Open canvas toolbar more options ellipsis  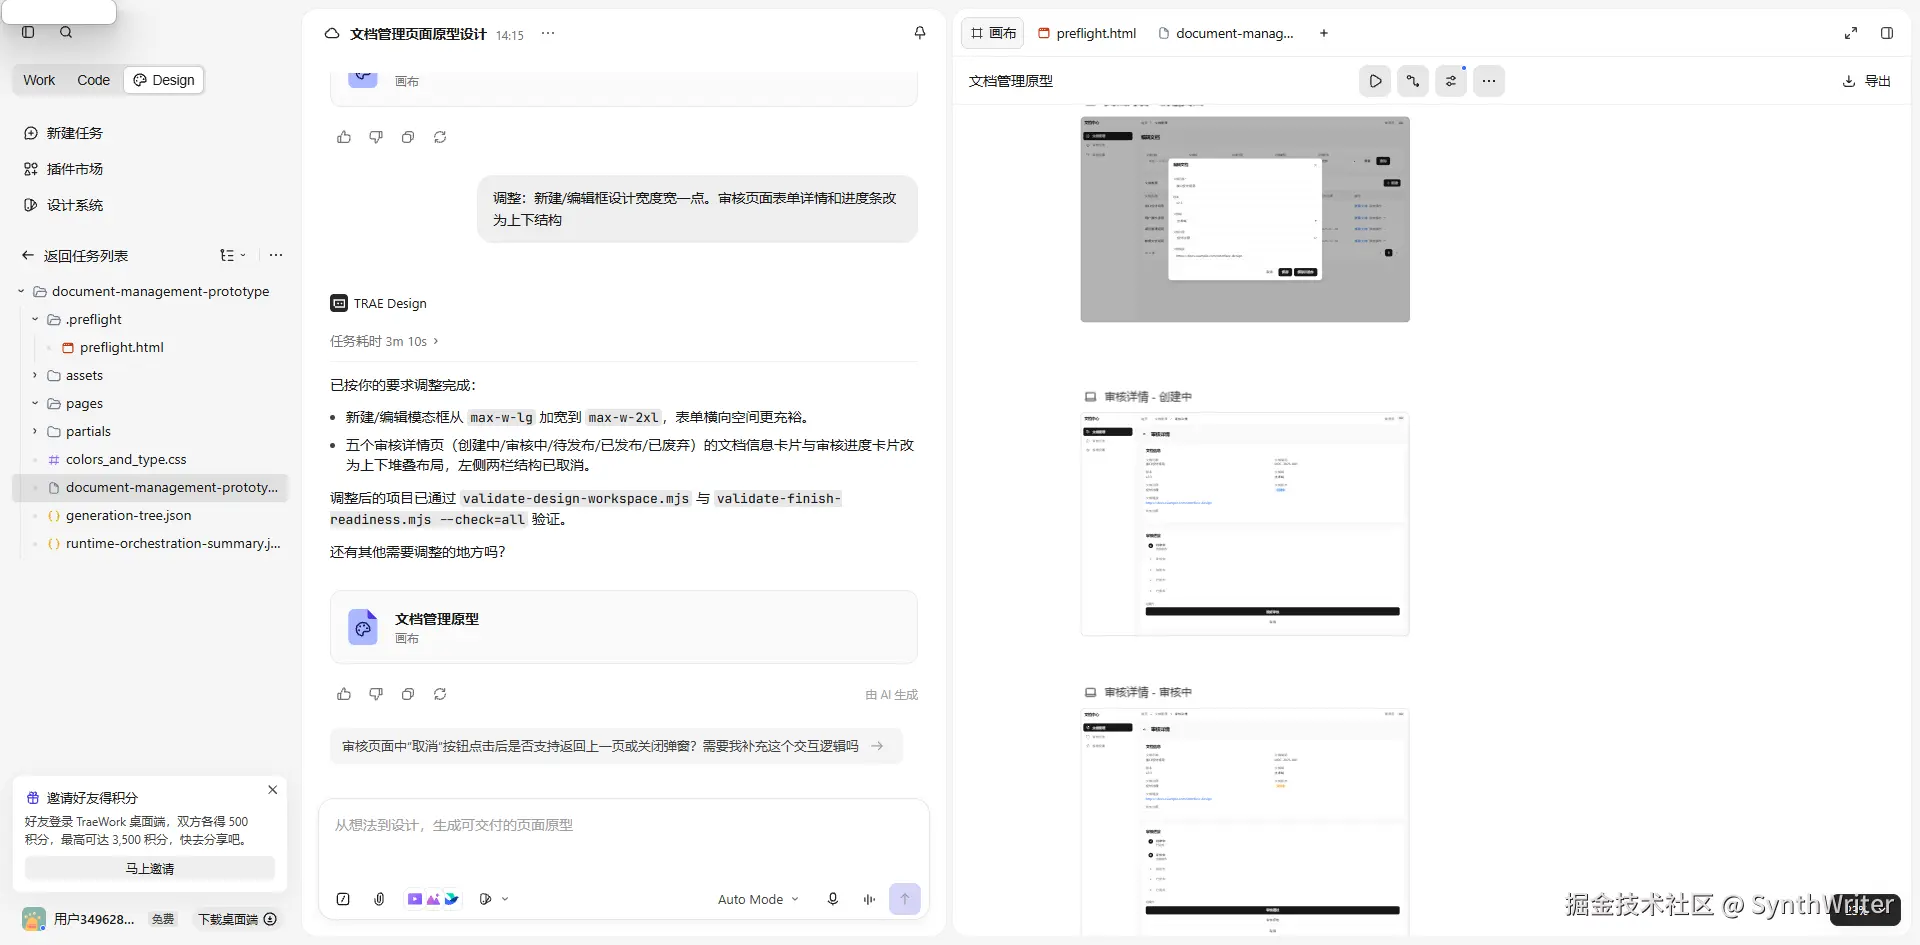click(1489, 81)
